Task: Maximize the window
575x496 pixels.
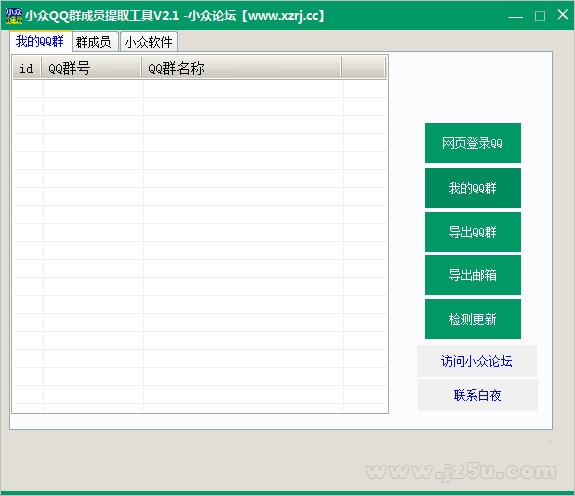Action: 540,16
